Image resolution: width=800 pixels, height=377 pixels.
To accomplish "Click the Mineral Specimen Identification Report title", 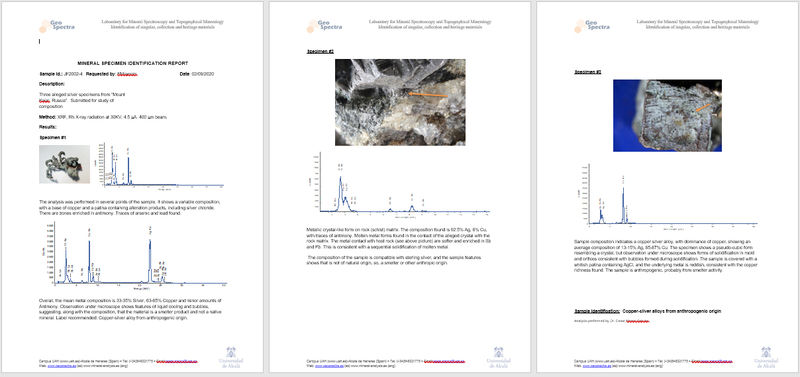I will pos(133,63).
